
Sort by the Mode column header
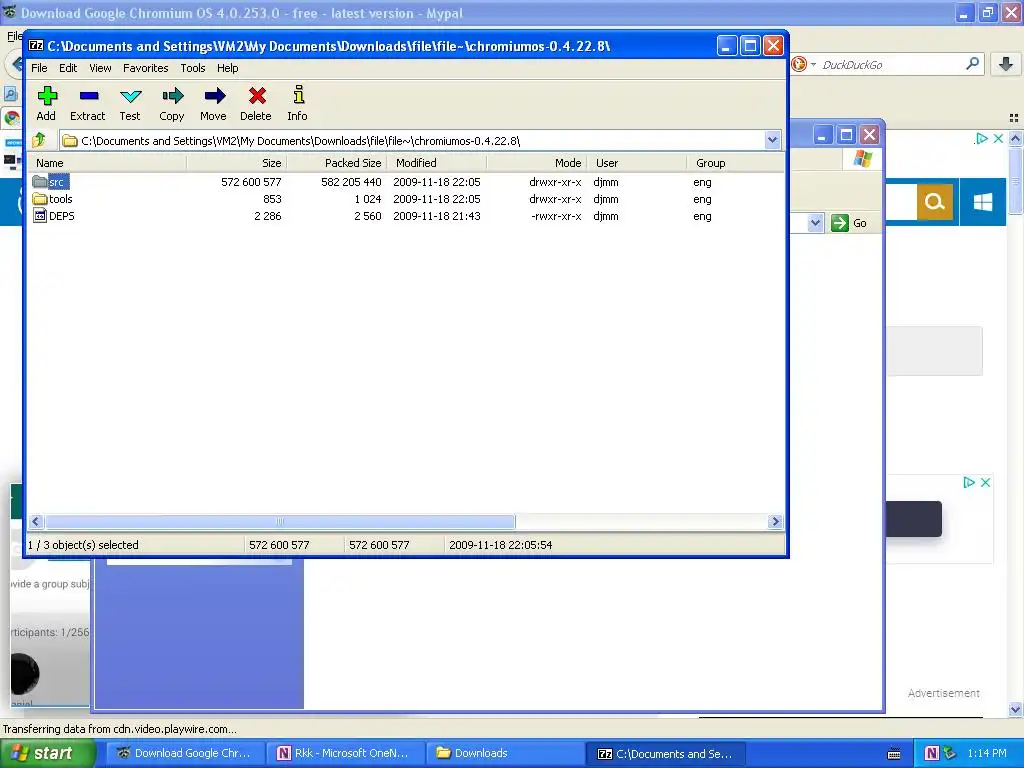coord(536,163)
